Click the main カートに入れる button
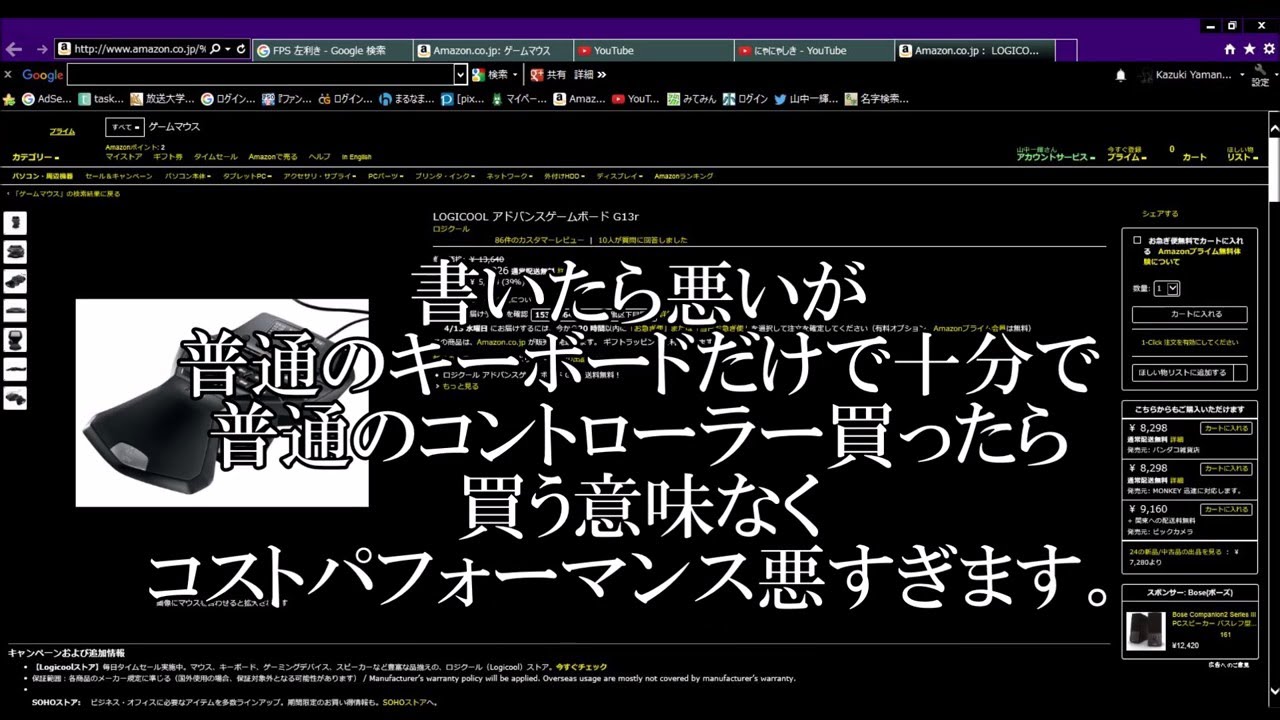Screen dimensions: 1280x720 1190,314
